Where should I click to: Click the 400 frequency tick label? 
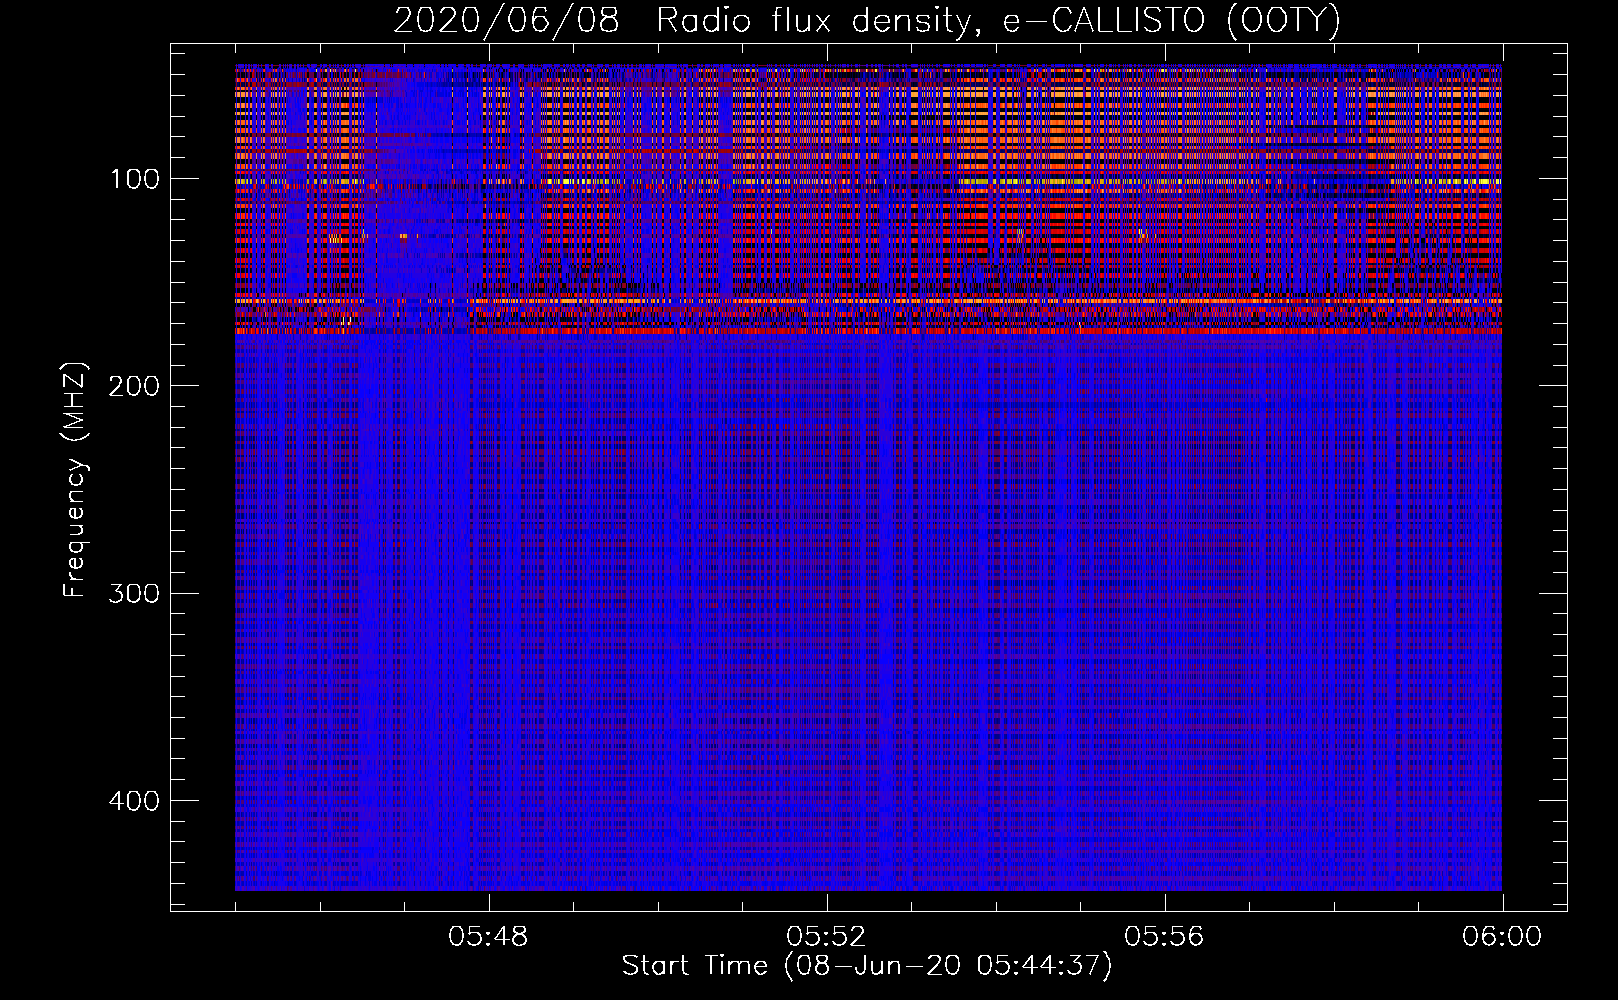pos(133,801)
